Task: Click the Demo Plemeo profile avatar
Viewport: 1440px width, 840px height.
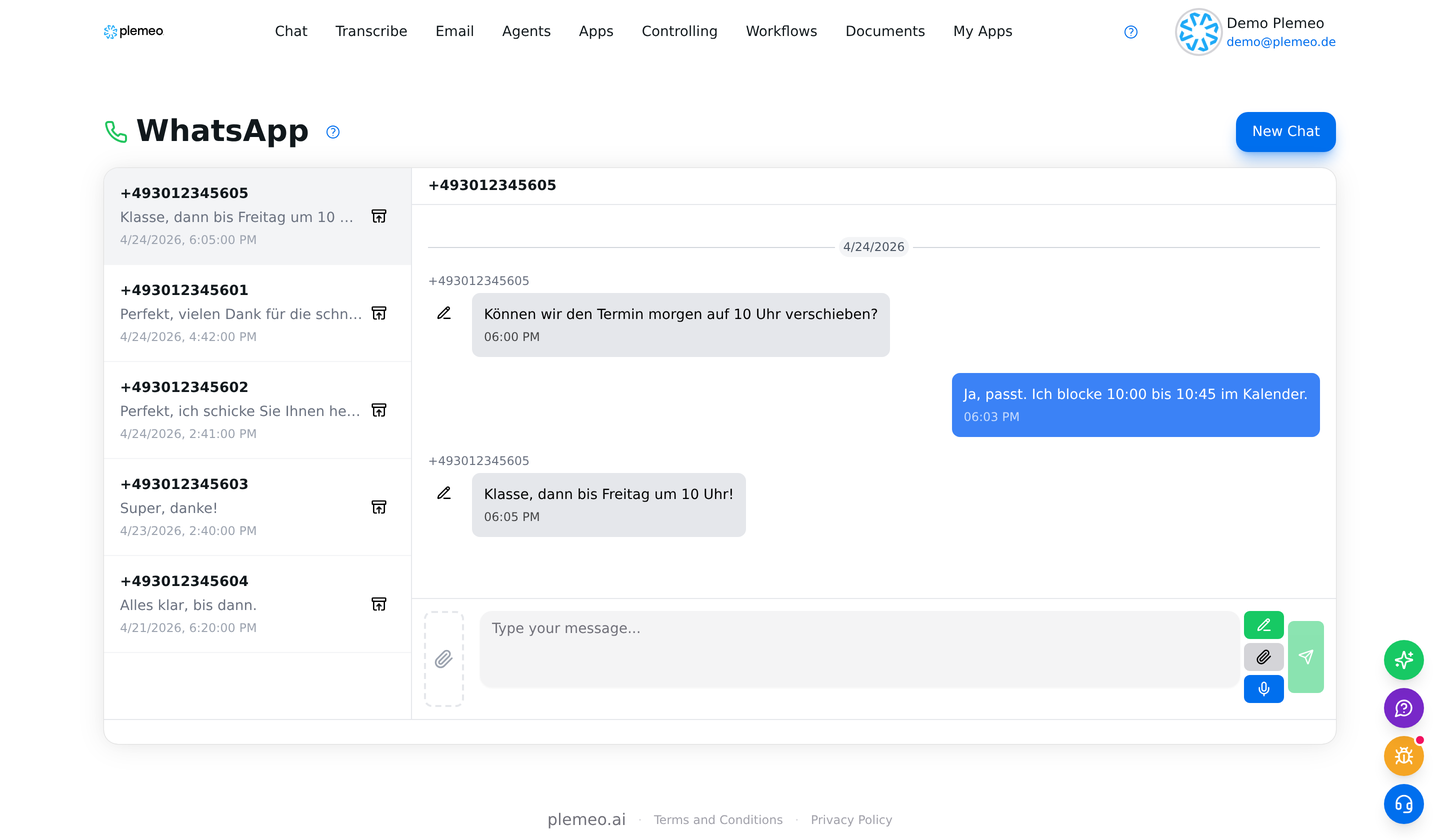Action: 1198,32
